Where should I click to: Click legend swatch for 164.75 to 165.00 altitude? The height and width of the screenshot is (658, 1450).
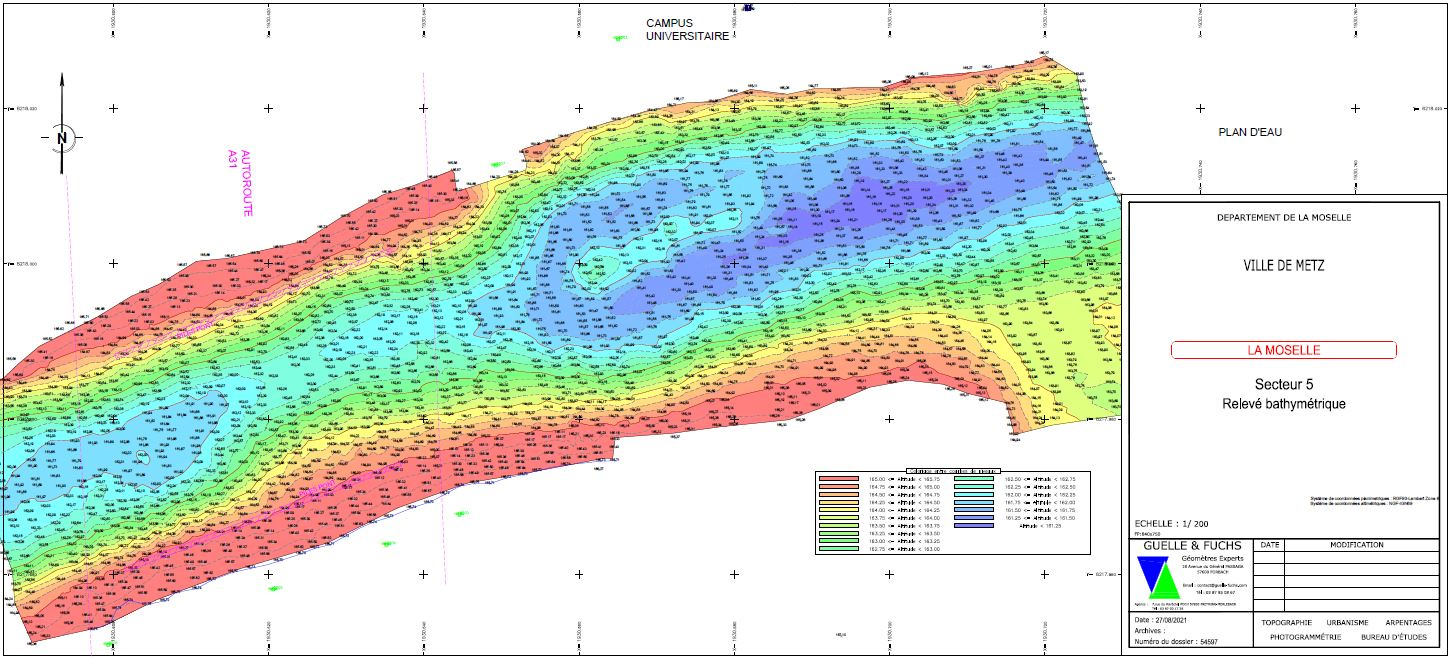pos(839,487)
